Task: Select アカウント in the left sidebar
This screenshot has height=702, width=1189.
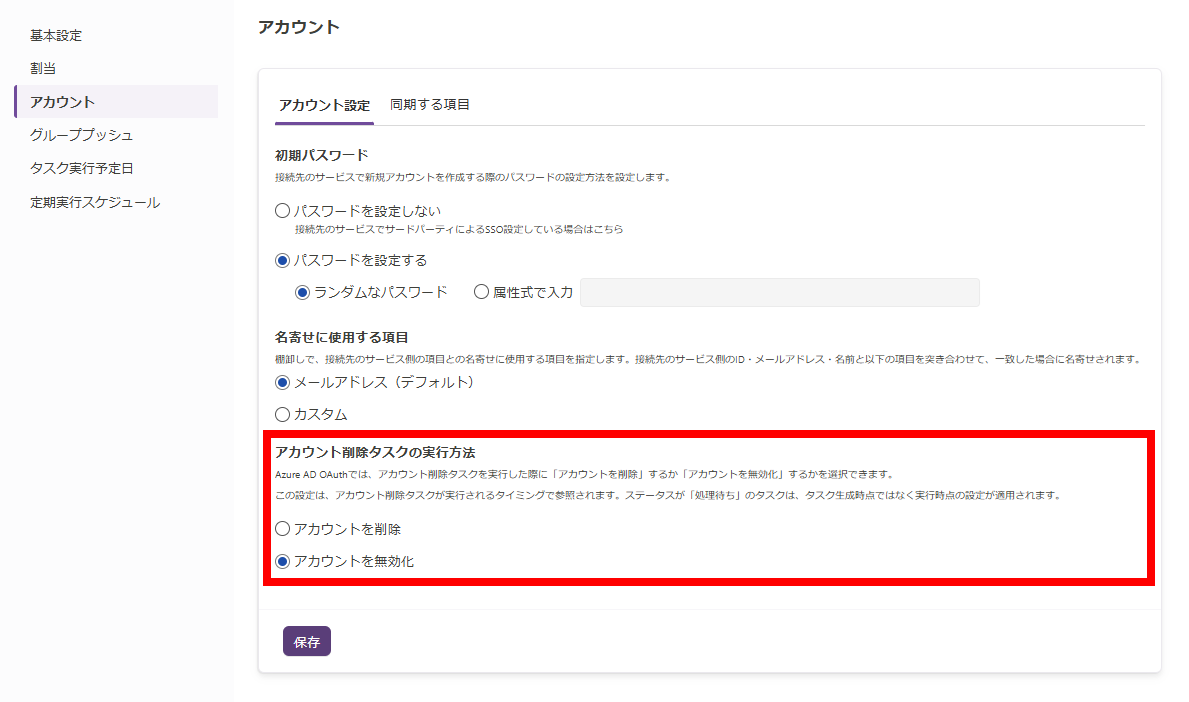Action: (x=62, y=102)
